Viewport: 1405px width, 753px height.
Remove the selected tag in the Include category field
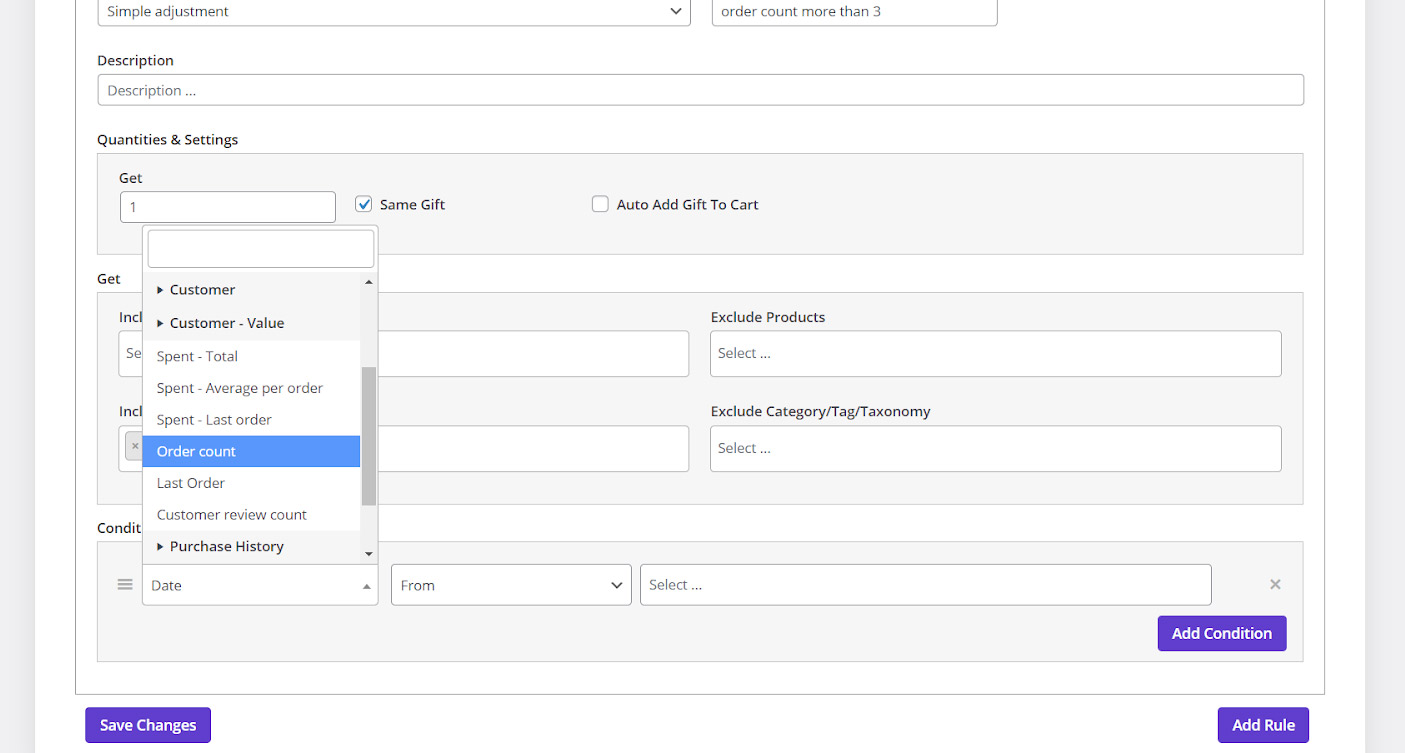coord(134,447)
